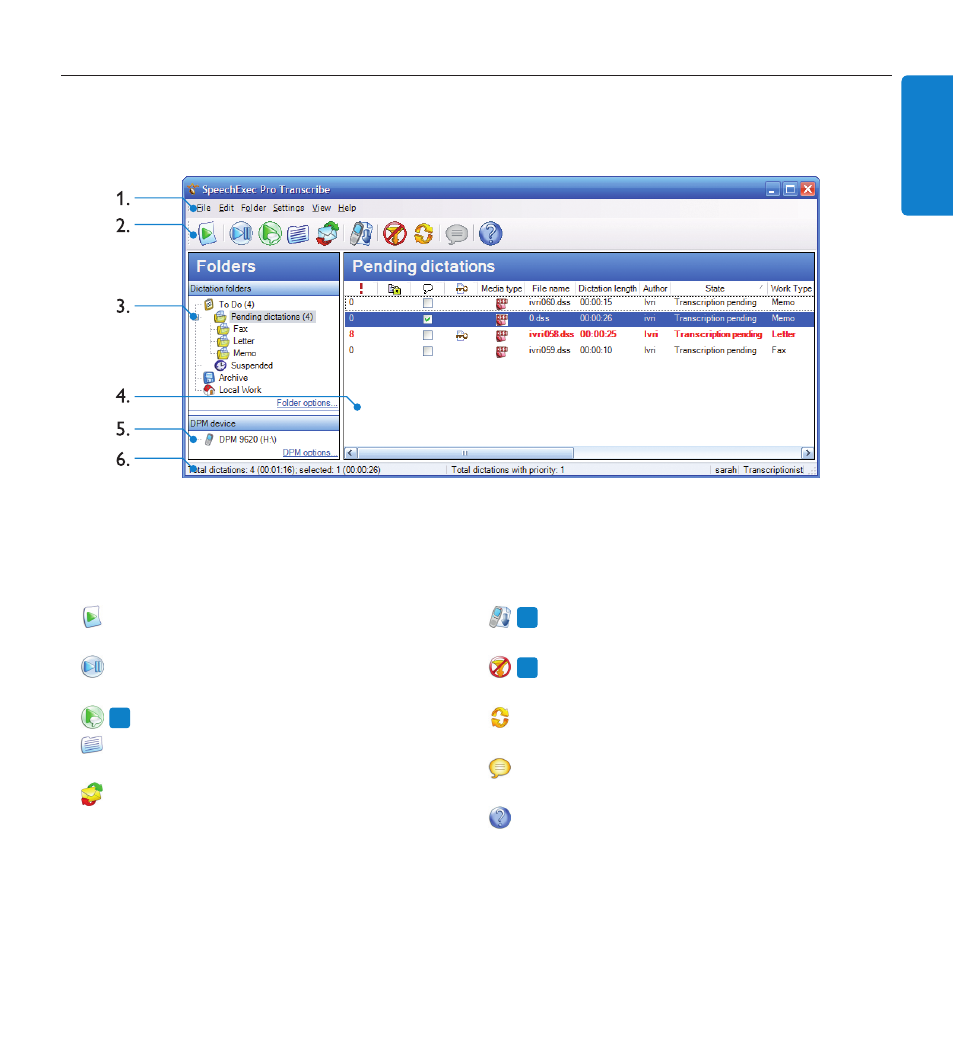Sort by the Author column header

pyautogui.click(x=655, y=289)
